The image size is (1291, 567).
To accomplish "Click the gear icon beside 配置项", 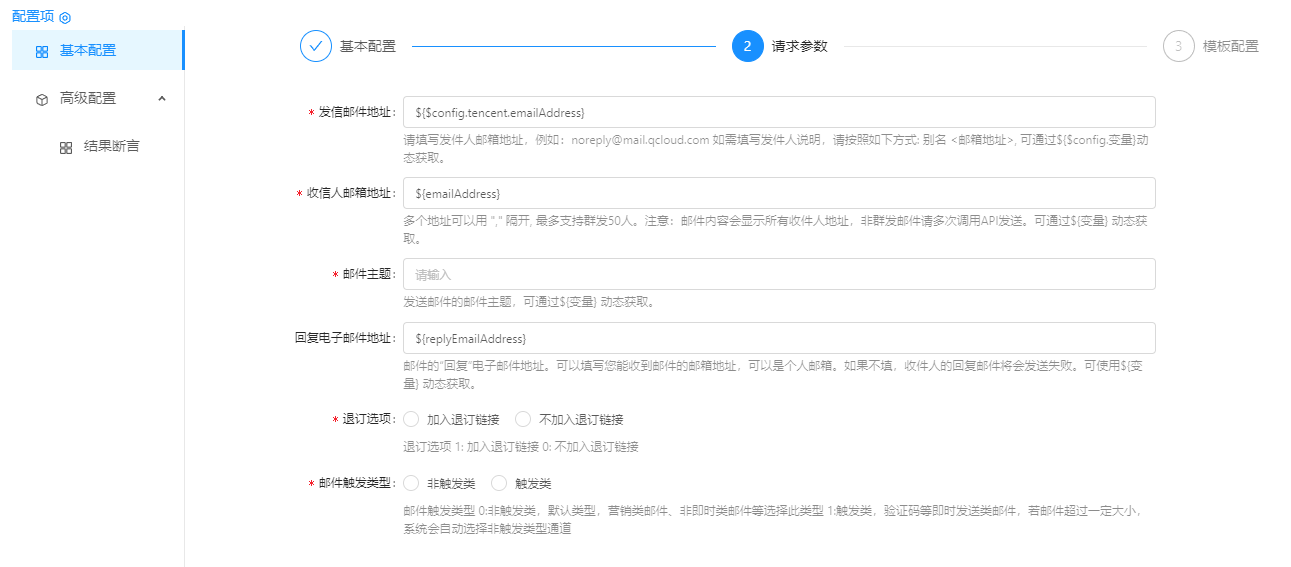I will pos(65,18).
